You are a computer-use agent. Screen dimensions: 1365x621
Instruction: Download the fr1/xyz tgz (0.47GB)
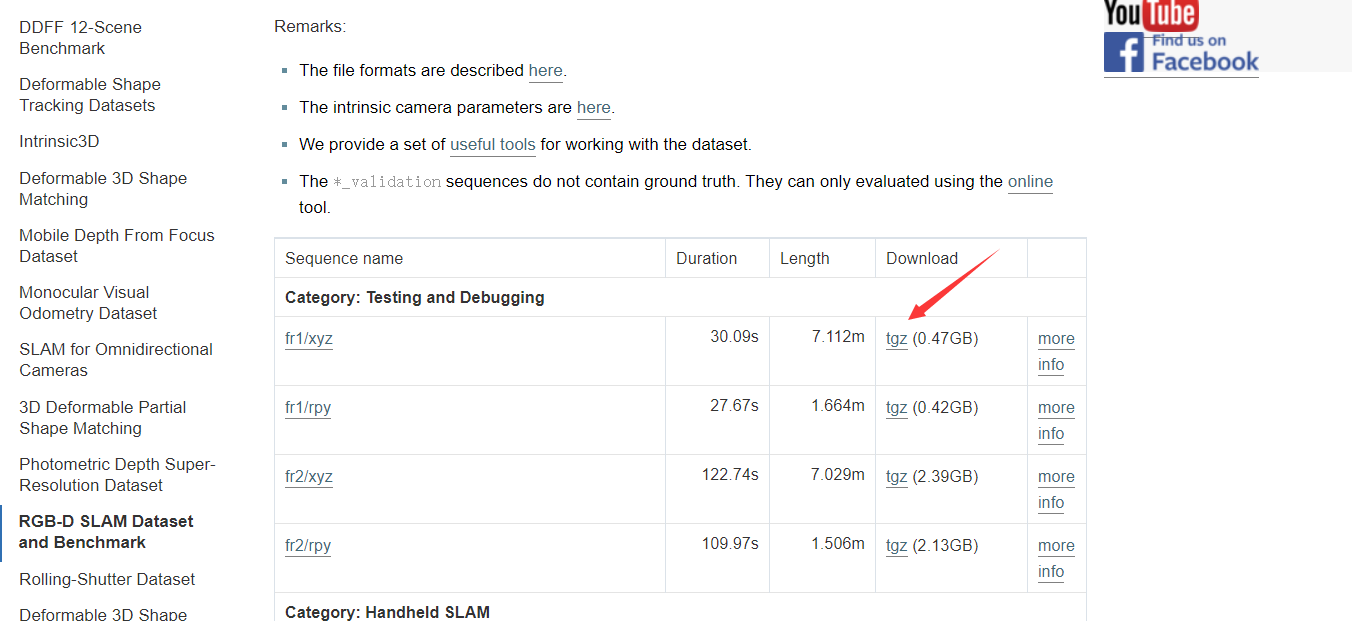tap(897, 339)
